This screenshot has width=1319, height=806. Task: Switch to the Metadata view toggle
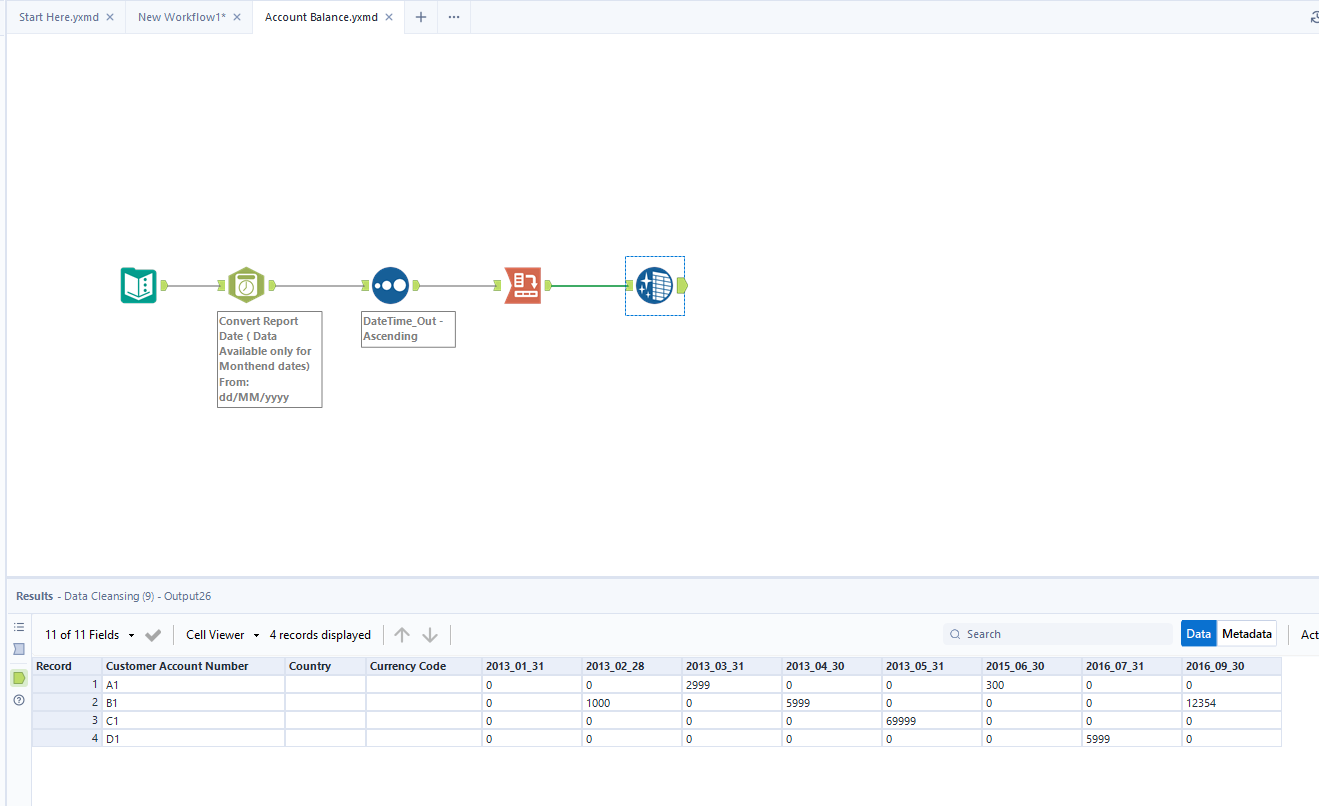click(1246, 633)
